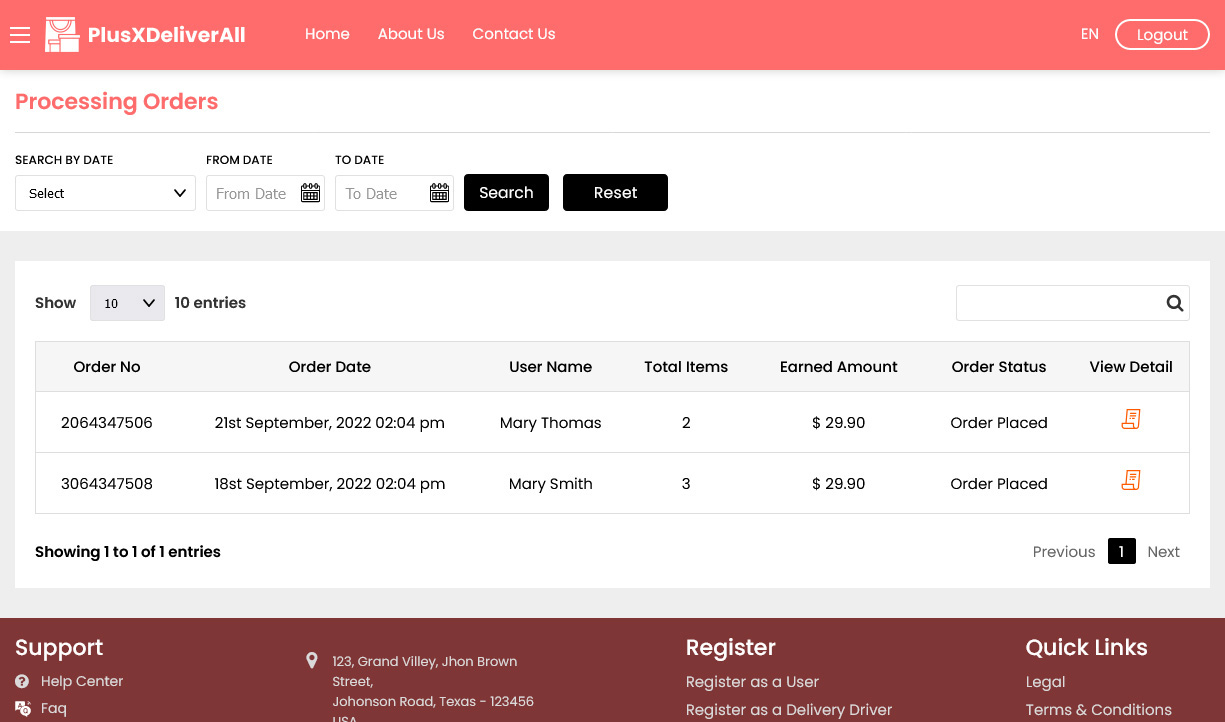
Task: Click the Reset button
Action: [x=615, y=193]
